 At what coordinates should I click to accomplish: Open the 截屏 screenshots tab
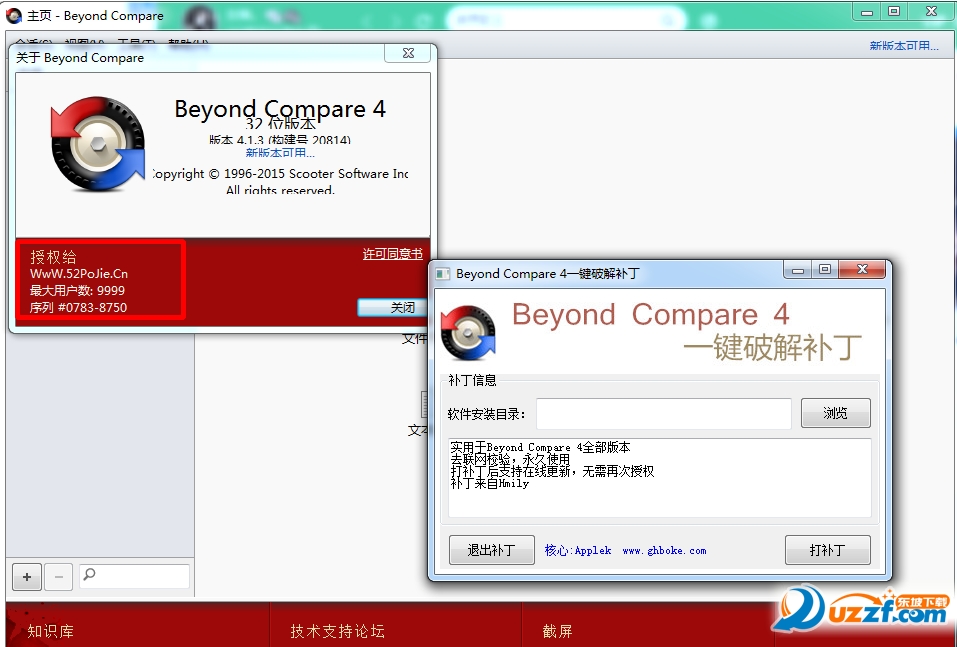tap(557, 631)
